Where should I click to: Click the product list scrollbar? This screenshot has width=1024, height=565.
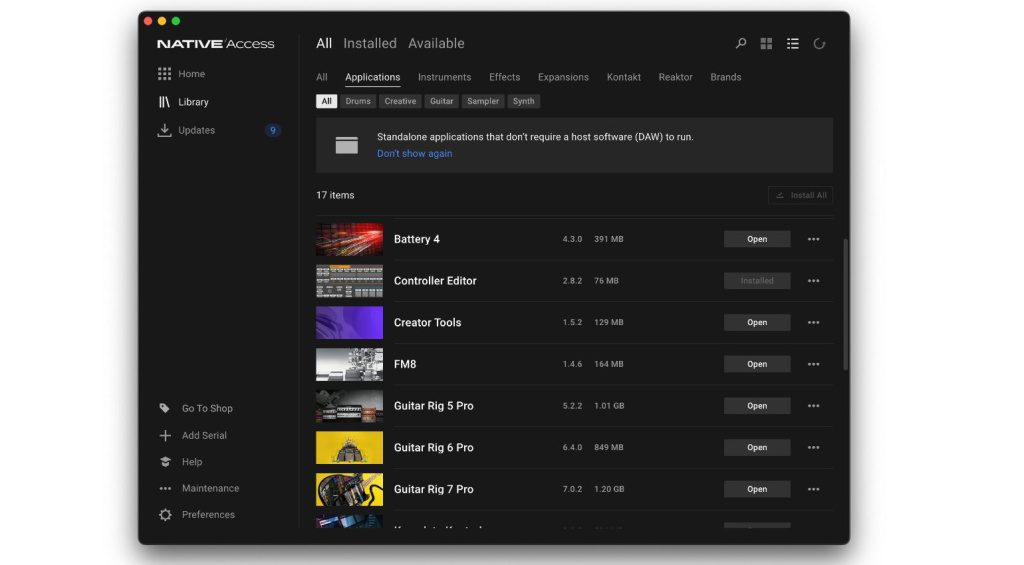coord(846,304)
